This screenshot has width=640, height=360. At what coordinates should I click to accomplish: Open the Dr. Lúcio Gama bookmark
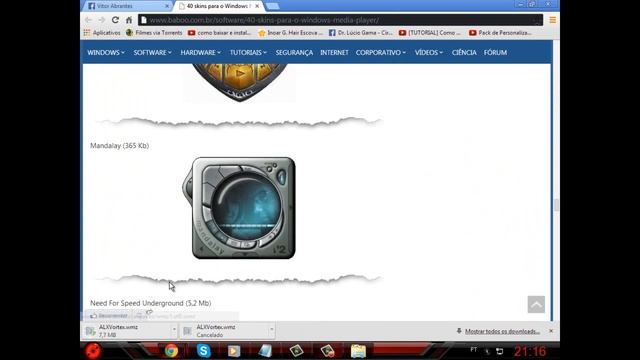pos(361,33)
